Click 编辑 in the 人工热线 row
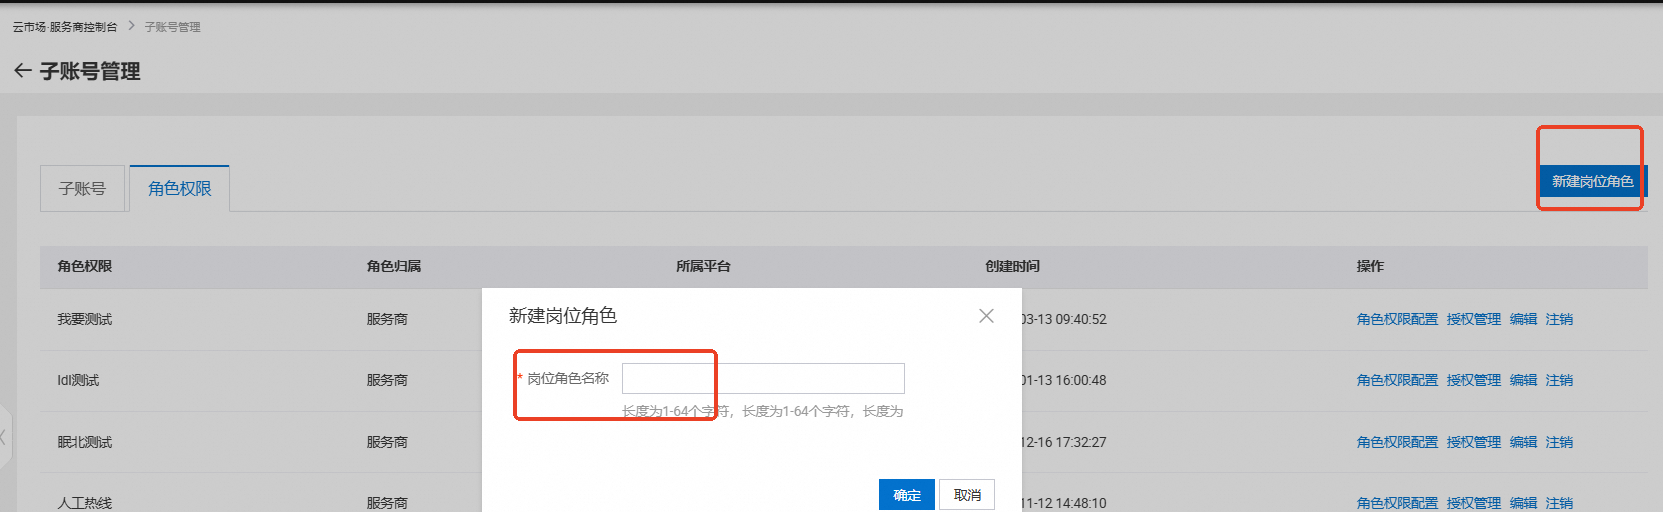This screenshot has width=1663, height=512. pos(1524,503)
